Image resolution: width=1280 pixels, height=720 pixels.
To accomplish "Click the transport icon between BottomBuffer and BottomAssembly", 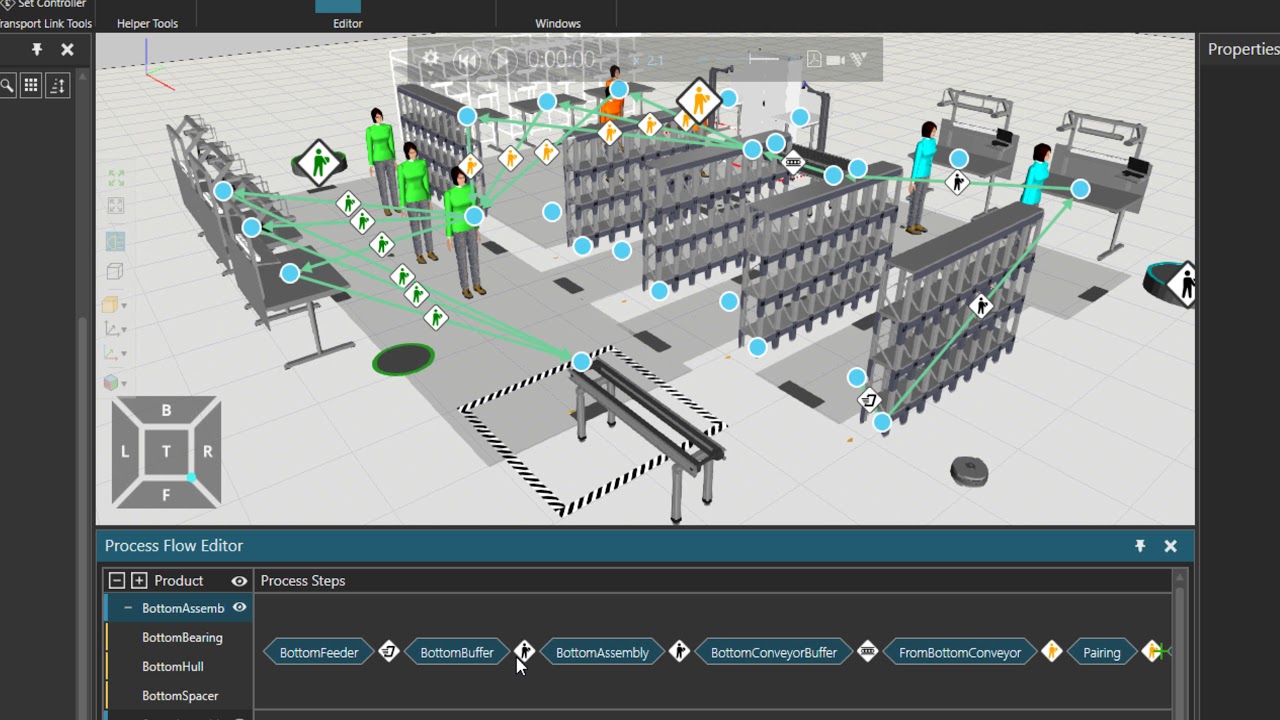I will pyautogui.click(x=524, y=652).
